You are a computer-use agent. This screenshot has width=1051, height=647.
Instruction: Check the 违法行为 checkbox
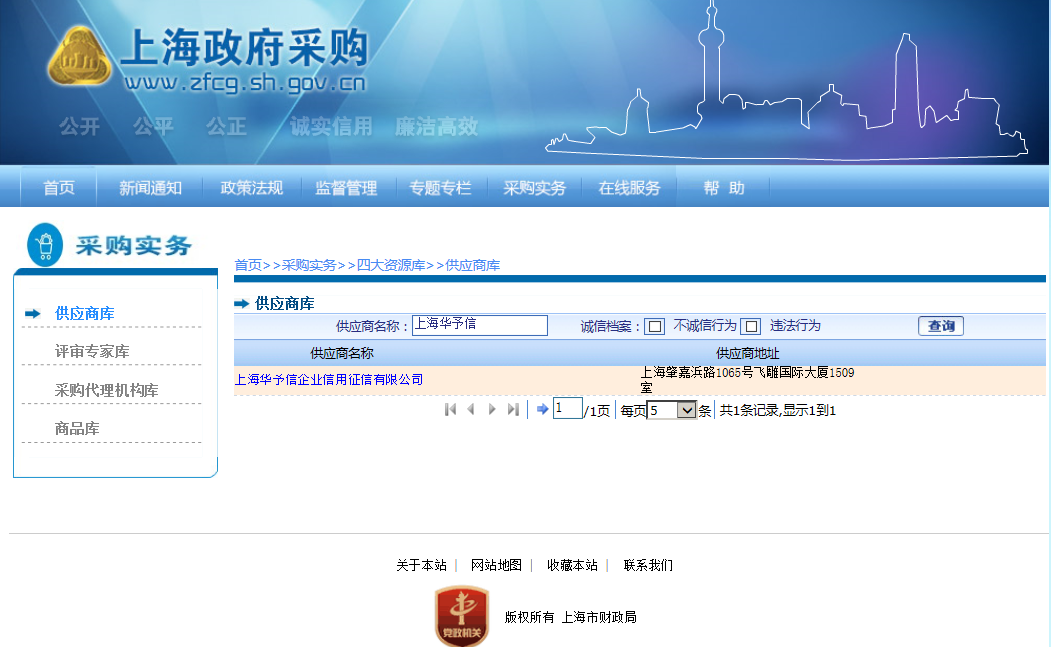[x=750, y=327]
